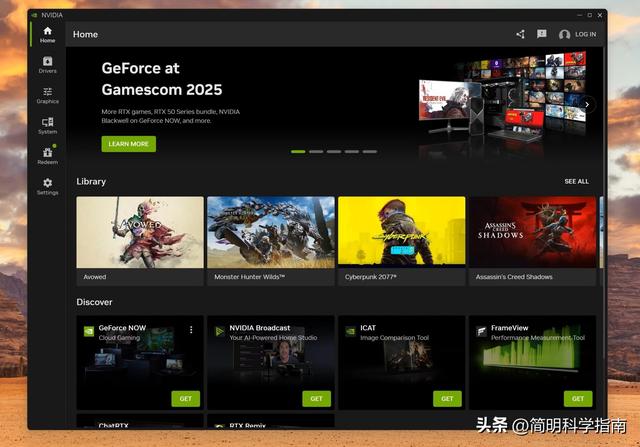
Task: Click the FrameView title text
Action: (x=509, y=328)
